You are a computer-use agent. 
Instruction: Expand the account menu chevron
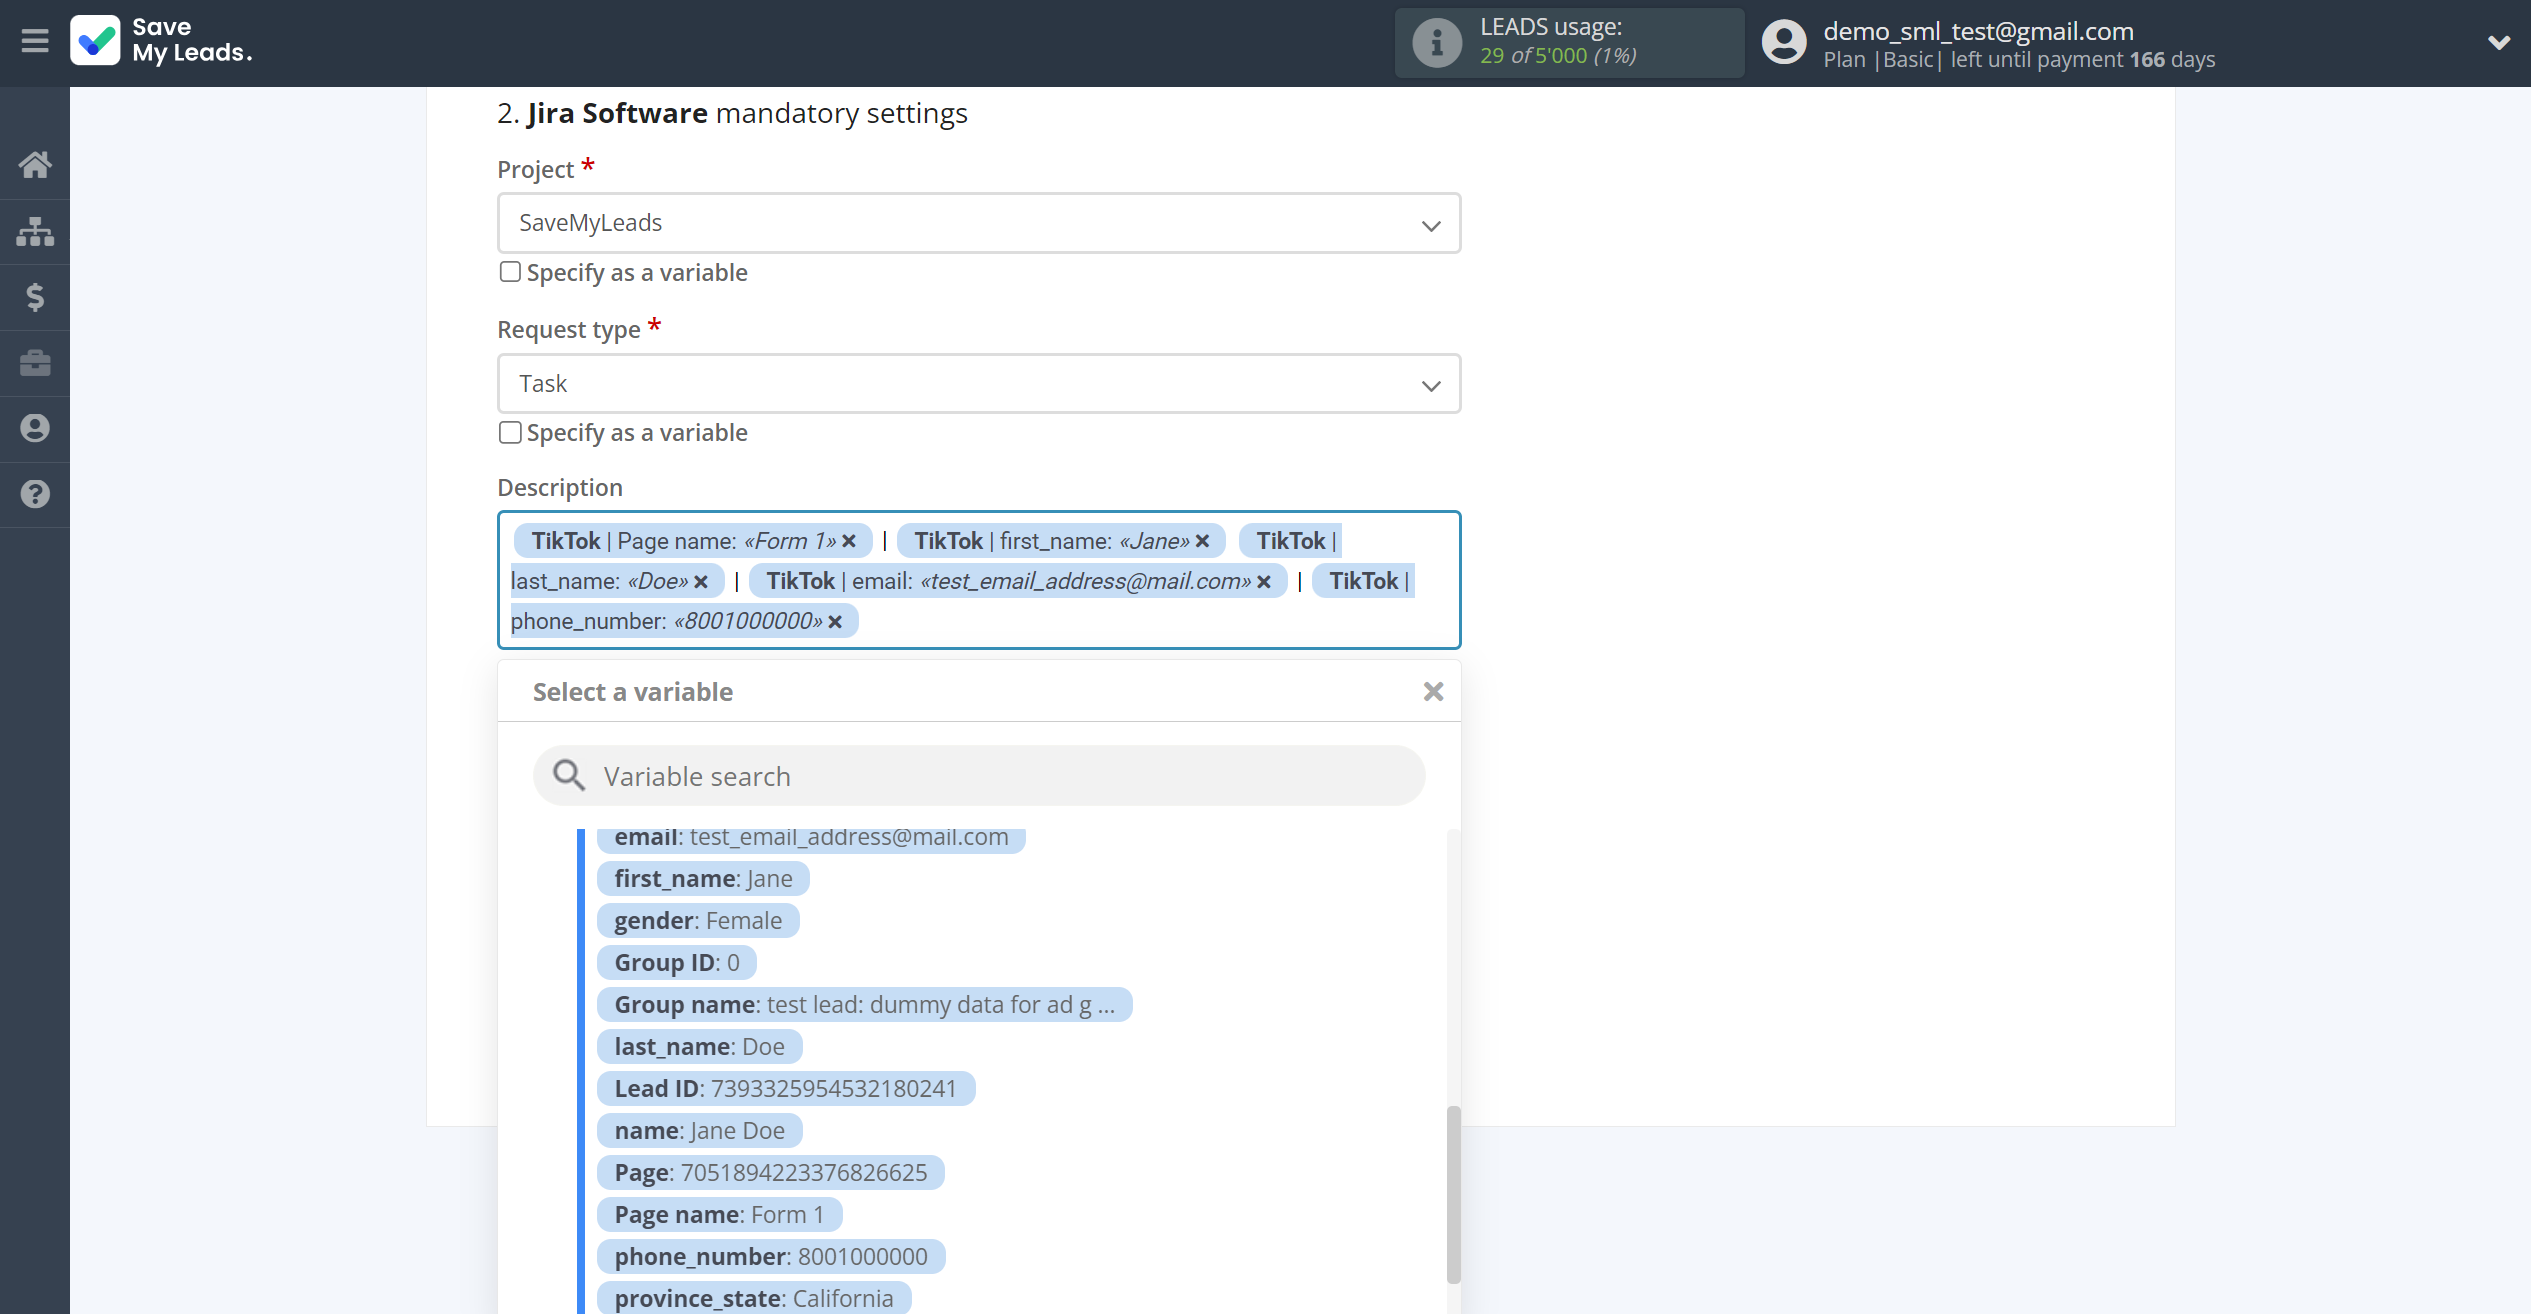(2498, 42)
